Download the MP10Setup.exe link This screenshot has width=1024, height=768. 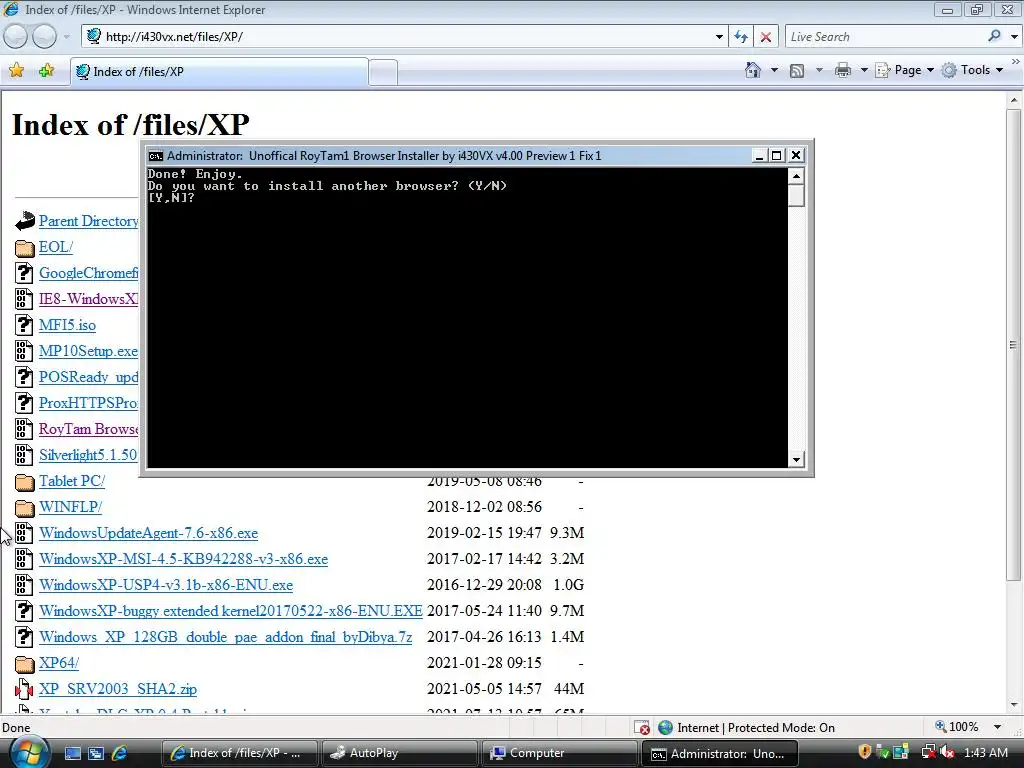pos(88,351)
